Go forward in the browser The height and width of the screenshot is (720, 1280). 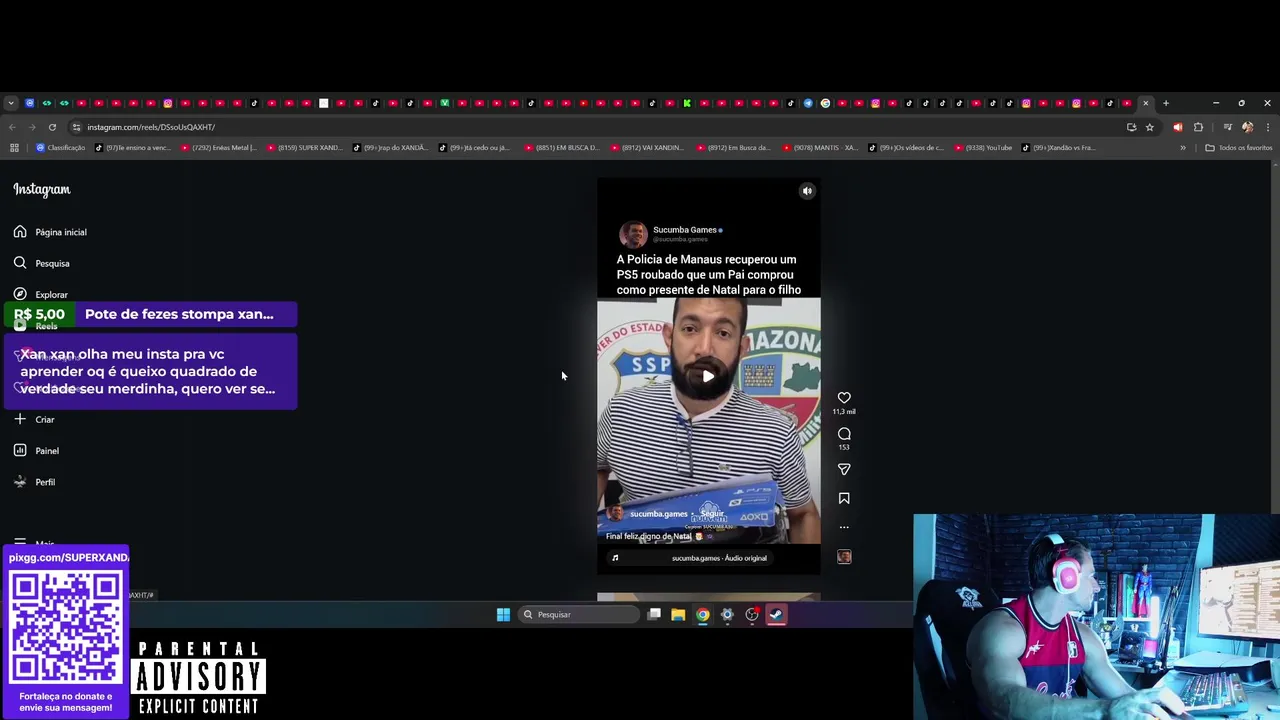(x=32, y=127)
